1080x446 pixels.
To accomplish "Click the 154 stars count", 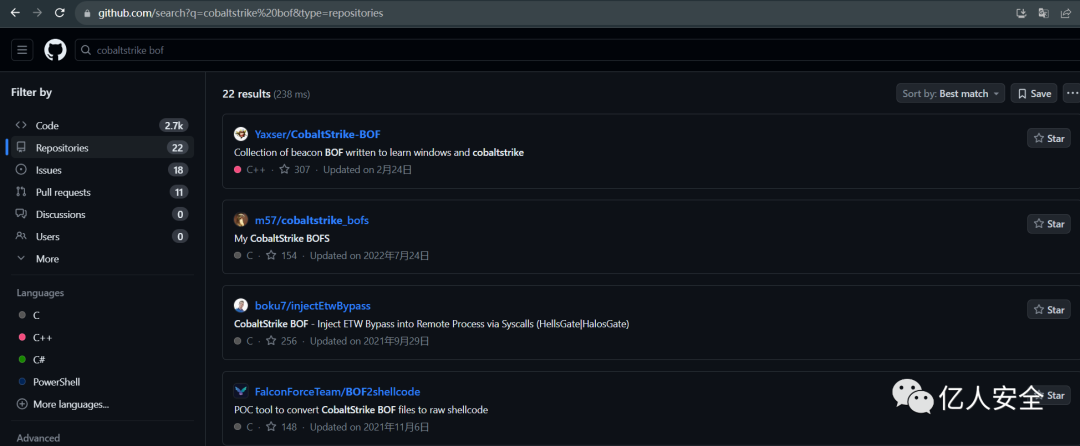I will point(282,255).
